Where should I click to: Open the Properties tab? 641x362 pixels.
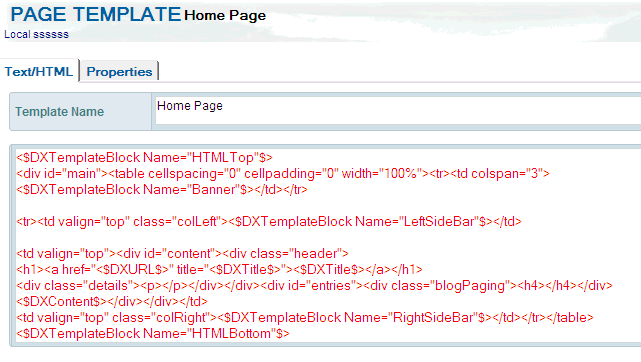click(119, 72)
